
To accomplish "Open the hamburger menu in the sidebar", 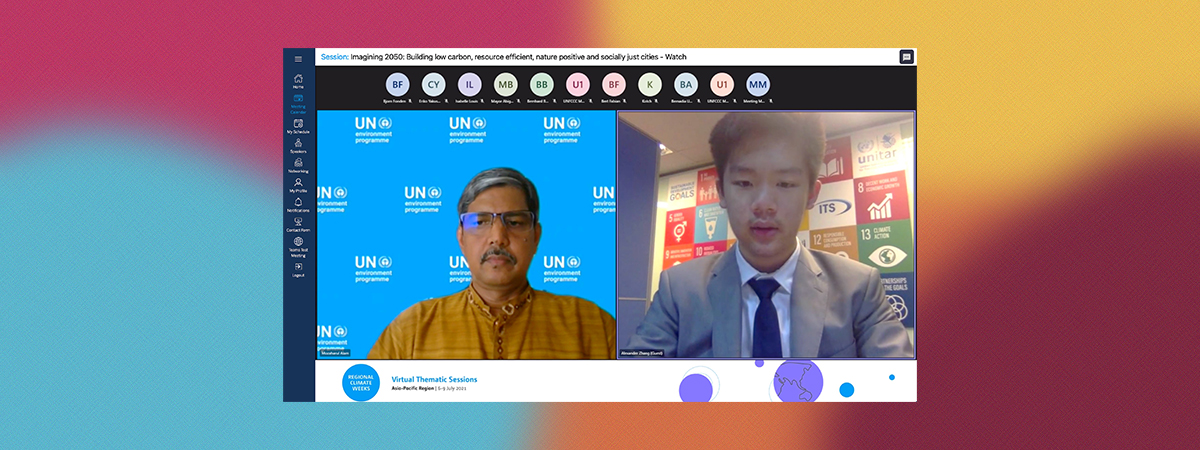I will pyautogui.click(x=298, y=59).
